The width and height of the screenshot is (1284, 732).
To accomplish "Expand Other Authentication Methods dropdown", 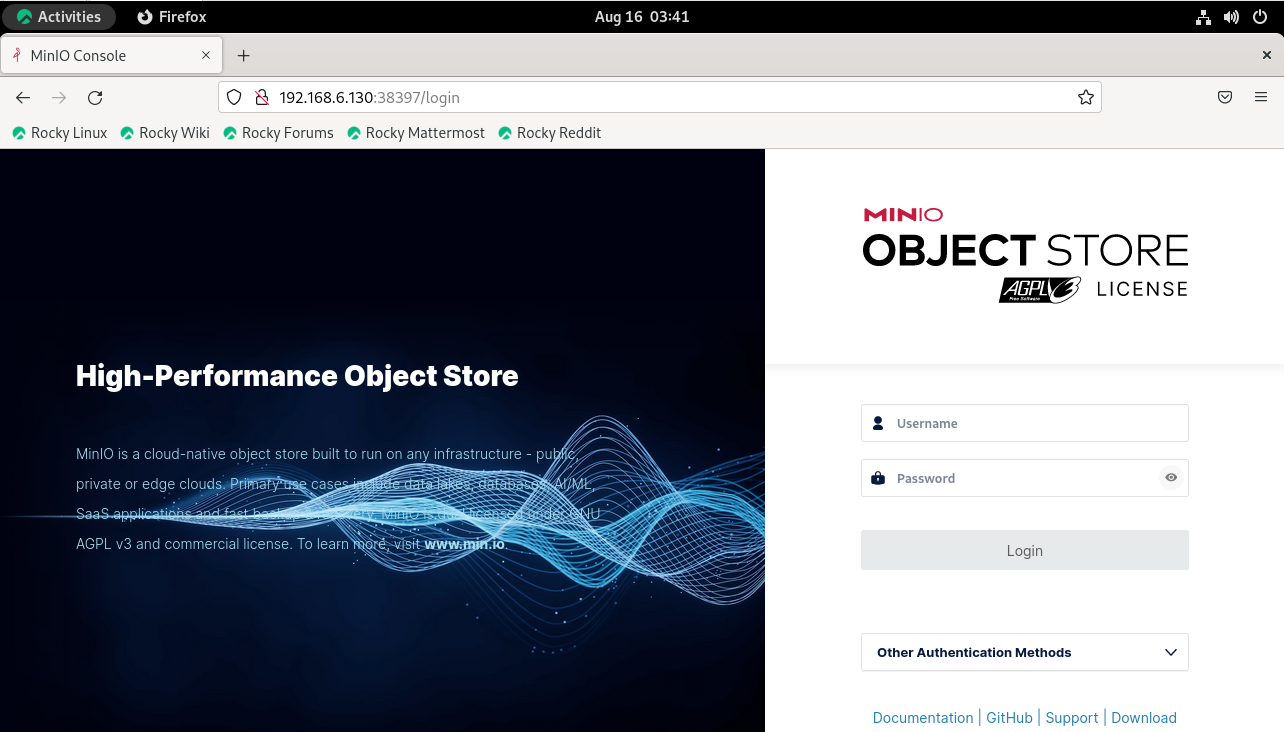I will pos(1024,652).
